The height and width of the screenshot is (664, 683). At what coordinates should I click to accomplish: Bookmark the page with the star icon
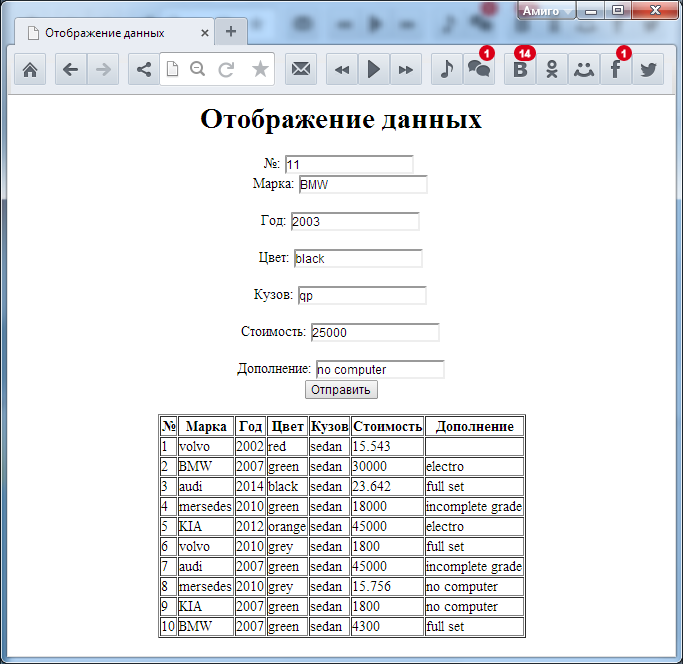260,69
